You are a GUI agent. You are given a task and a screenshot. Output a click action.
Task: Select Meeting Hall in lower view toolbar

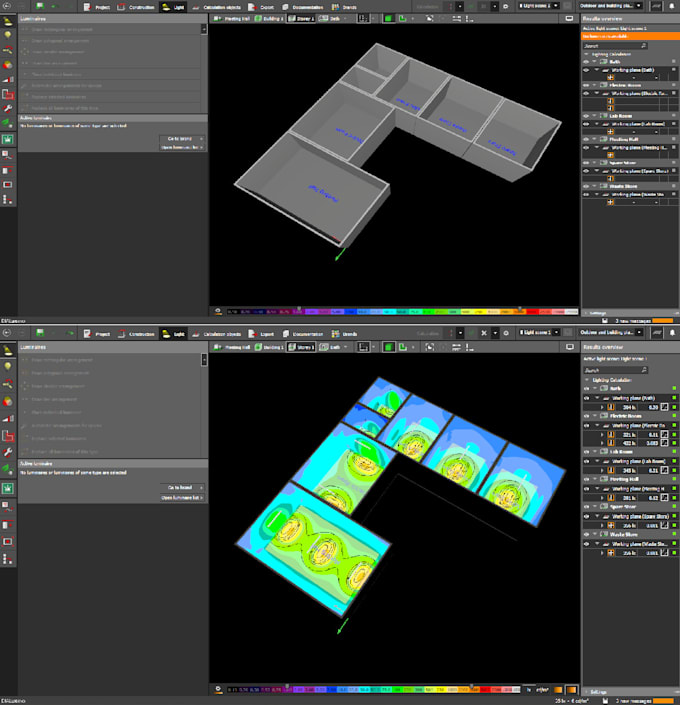(232, 347)
